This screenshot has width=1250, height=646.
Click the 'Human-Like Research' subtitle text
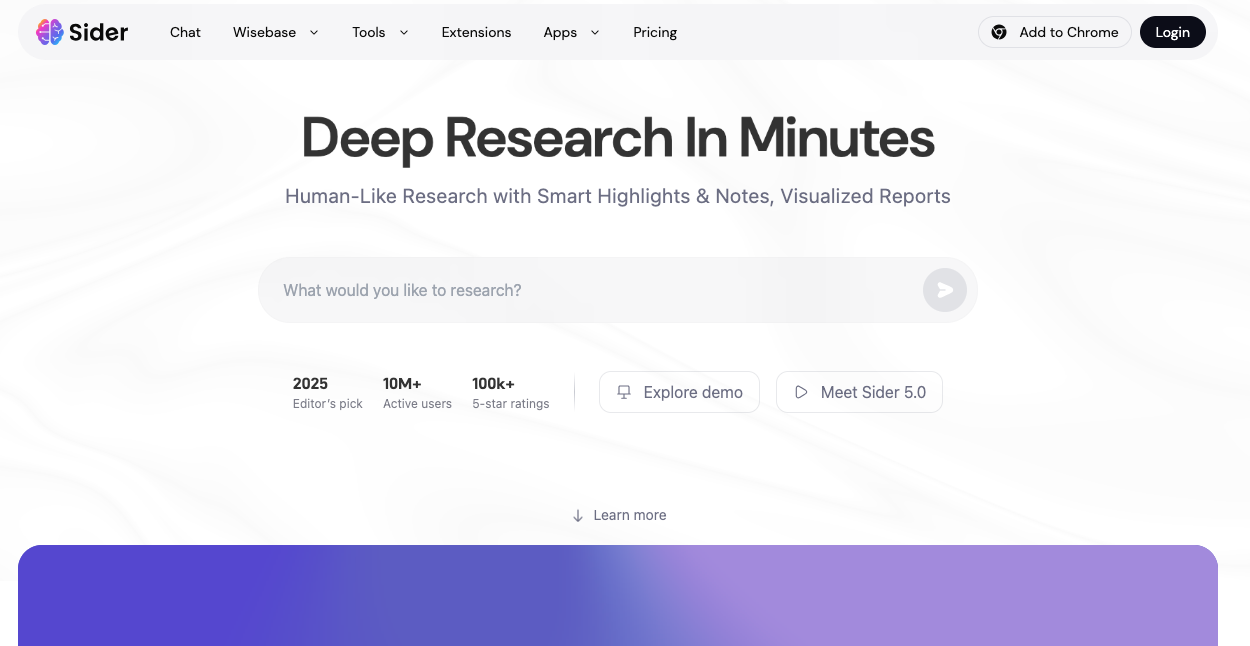click(618, 196)
